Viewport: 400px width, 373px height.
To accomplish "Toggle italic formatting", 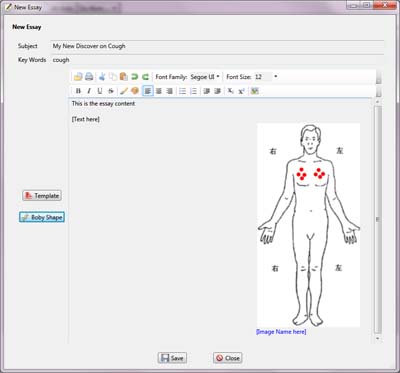I will click(x=89, y=91).
